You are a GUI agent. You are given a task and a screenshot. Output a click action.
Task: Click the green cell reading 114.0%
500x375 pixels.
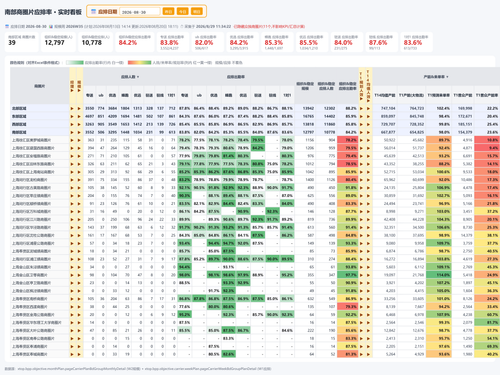pyautogui.click(x=439, y=275)
